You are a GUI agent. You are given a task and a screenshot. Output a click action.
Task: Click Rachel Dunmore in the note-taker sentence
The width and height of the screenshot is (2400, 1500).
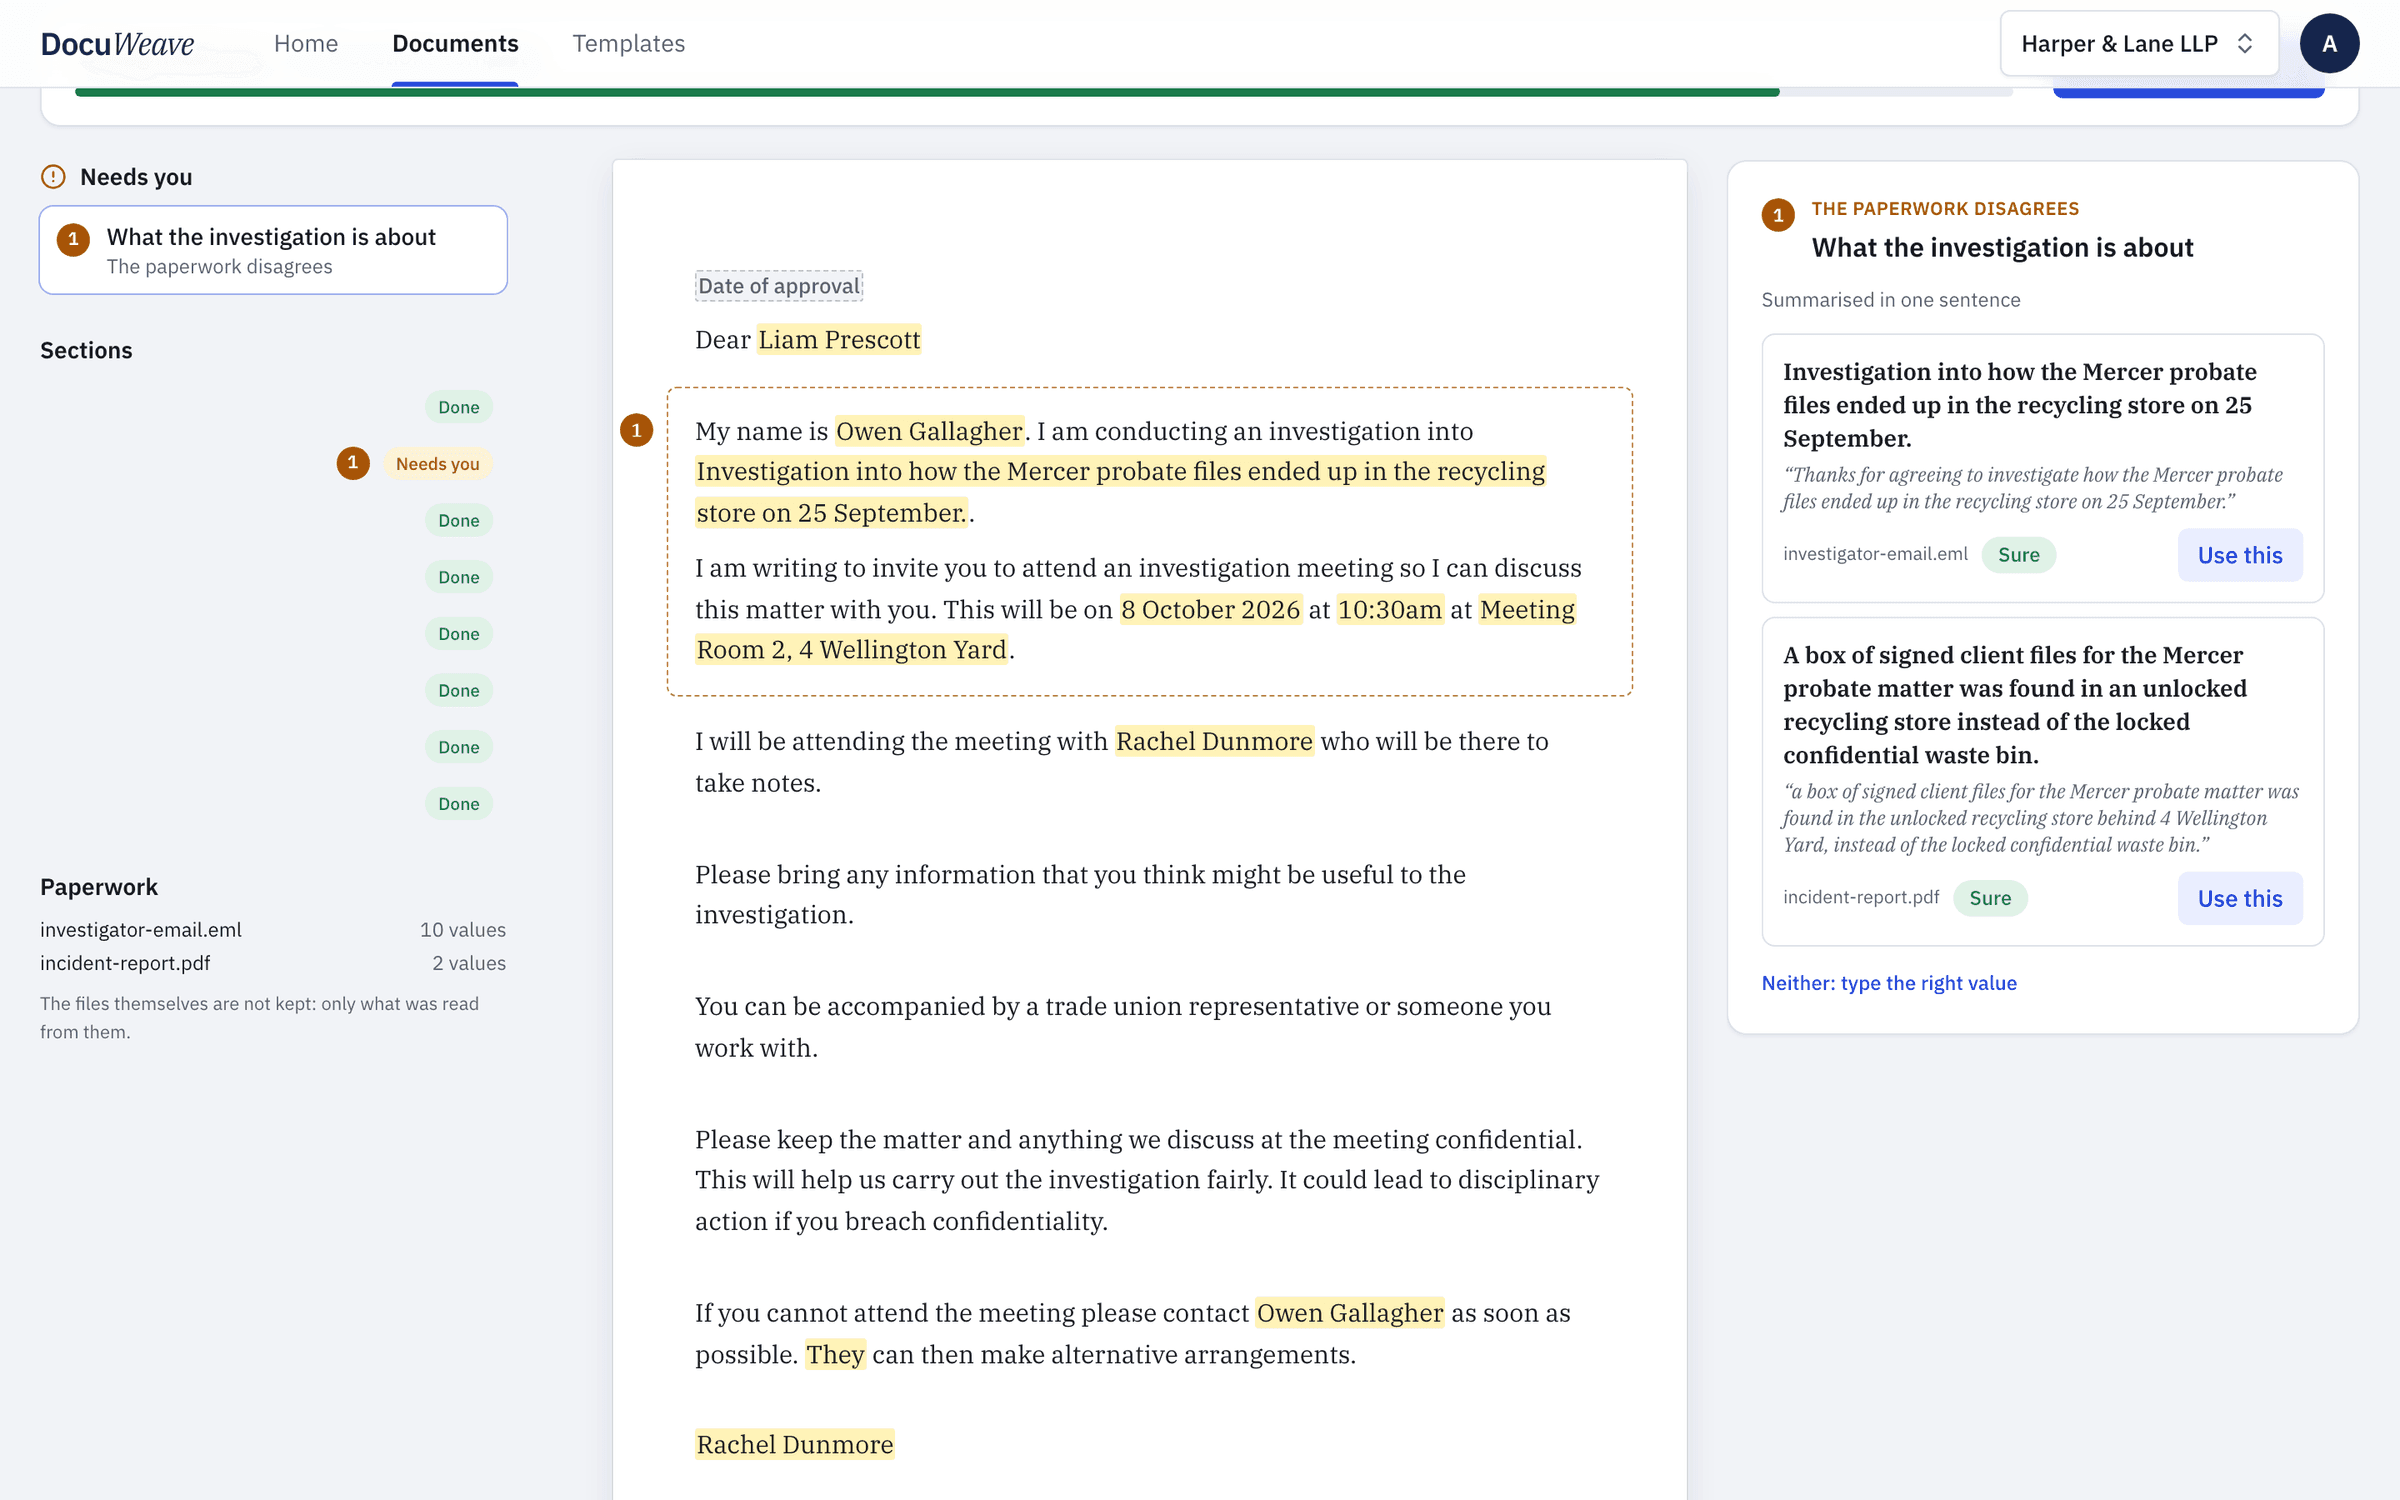coord(1214,741)
